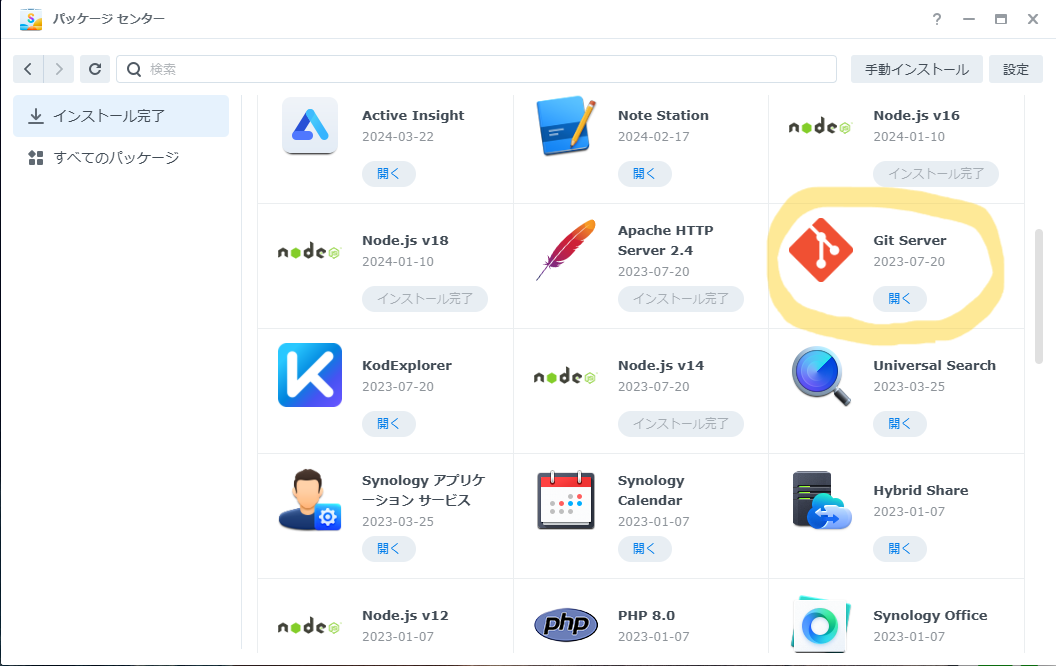The width and height of the screenshot is (1056, 666).
Task: Open Synology アプリケーション サービス with 開く button
Action: [389, 549]
